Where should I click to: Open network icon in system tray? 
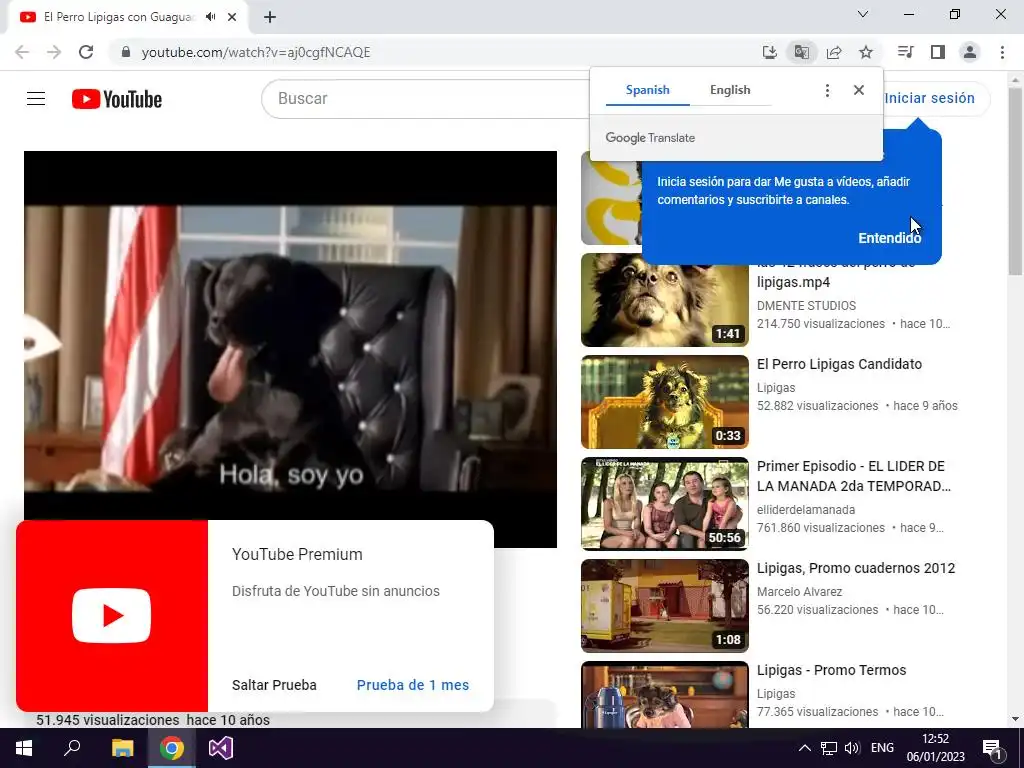coord(829,748)
